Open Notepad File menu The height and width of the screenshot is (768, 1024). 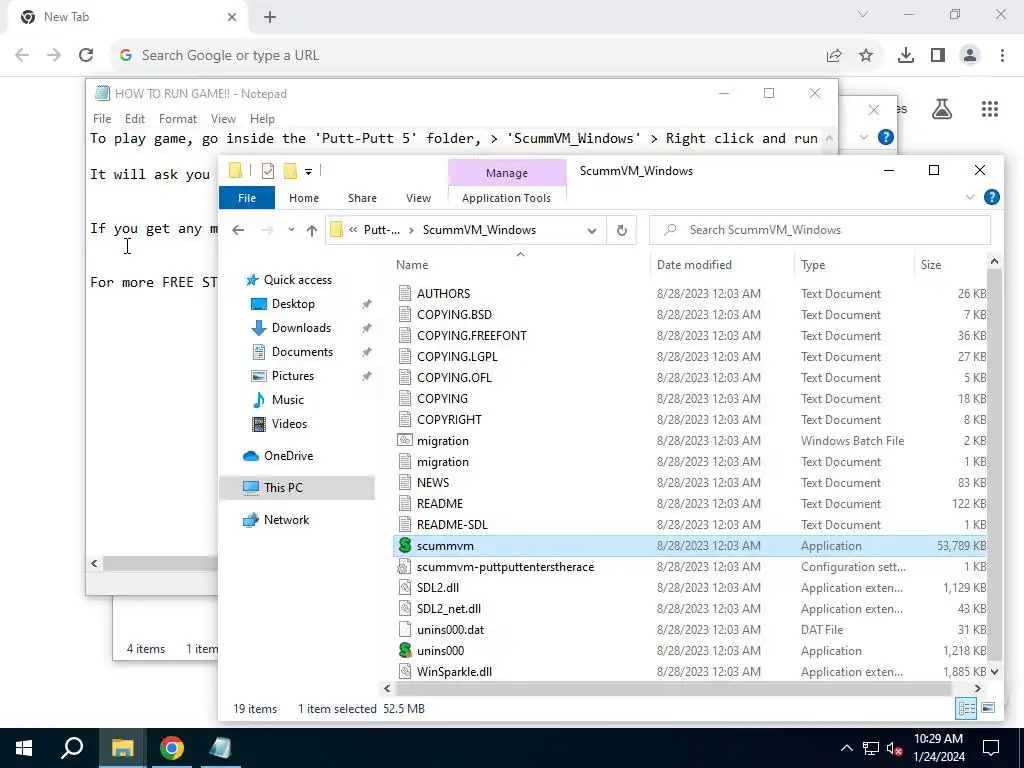(x=102, y=118)
